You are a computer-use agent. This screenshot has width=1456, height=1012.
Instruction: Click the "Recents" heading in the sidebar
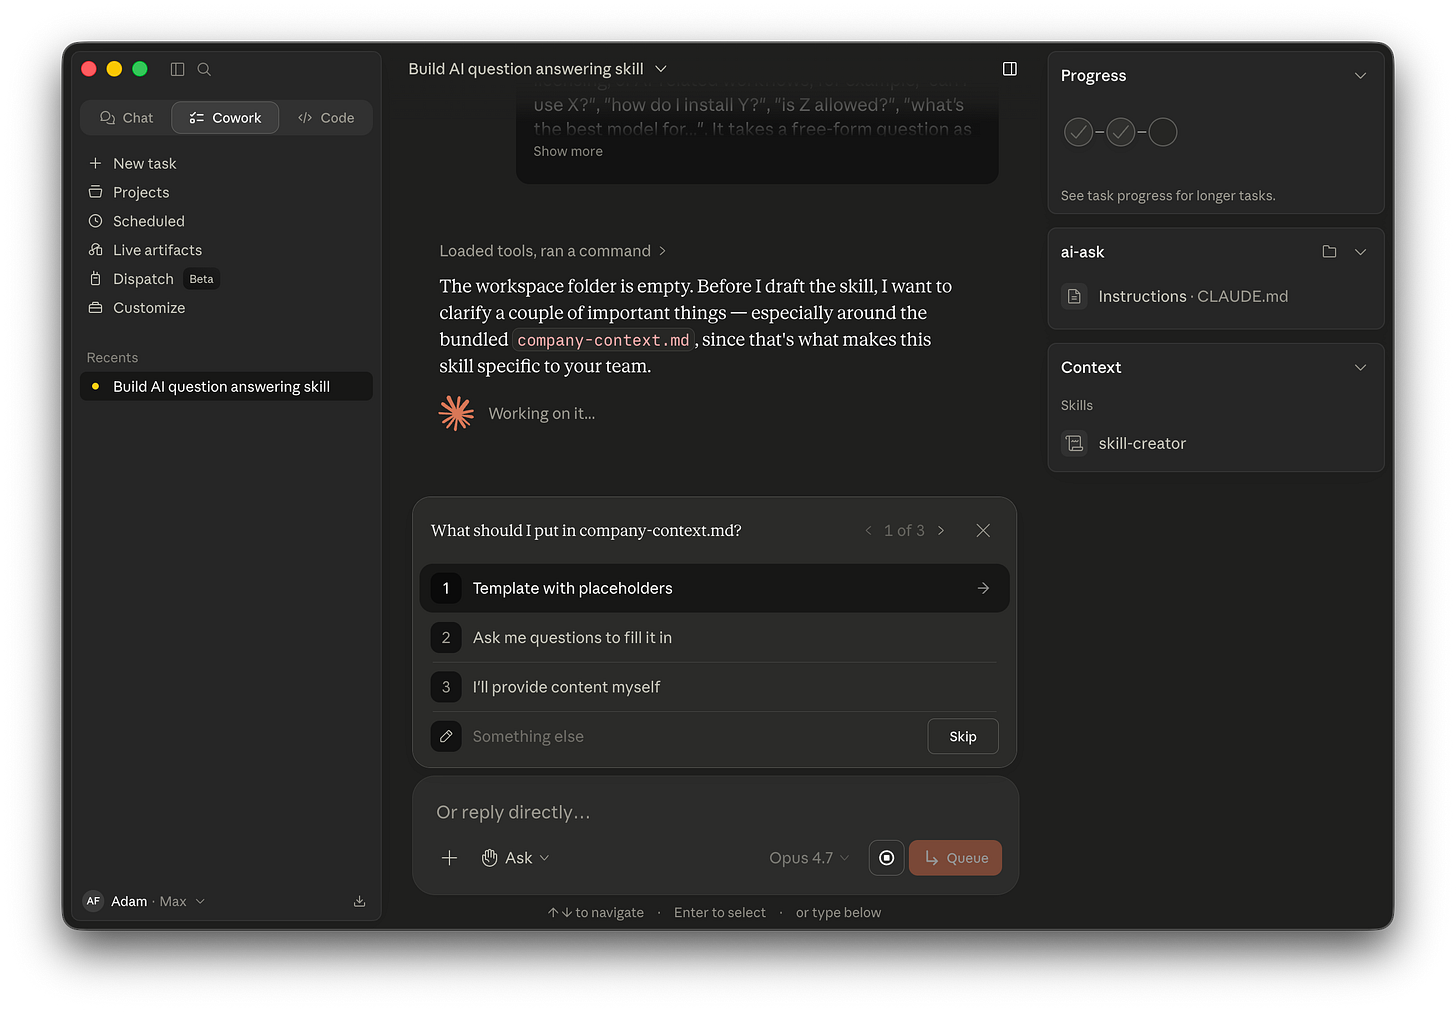click(x=112, y=358)
